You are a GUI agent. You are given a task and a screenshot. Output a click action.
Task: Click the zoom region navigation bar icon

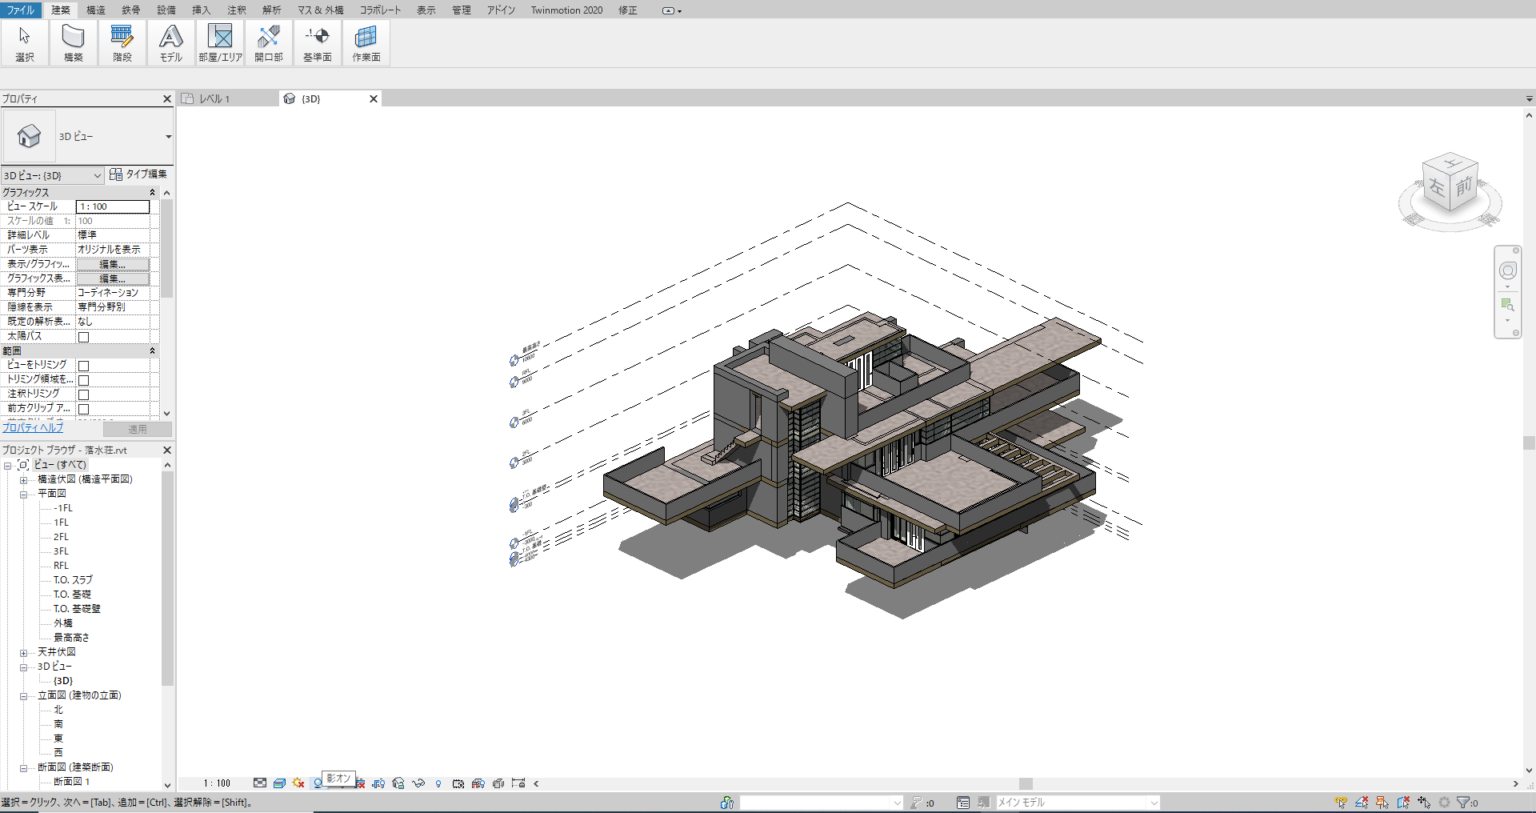[x=1508, y=305]
